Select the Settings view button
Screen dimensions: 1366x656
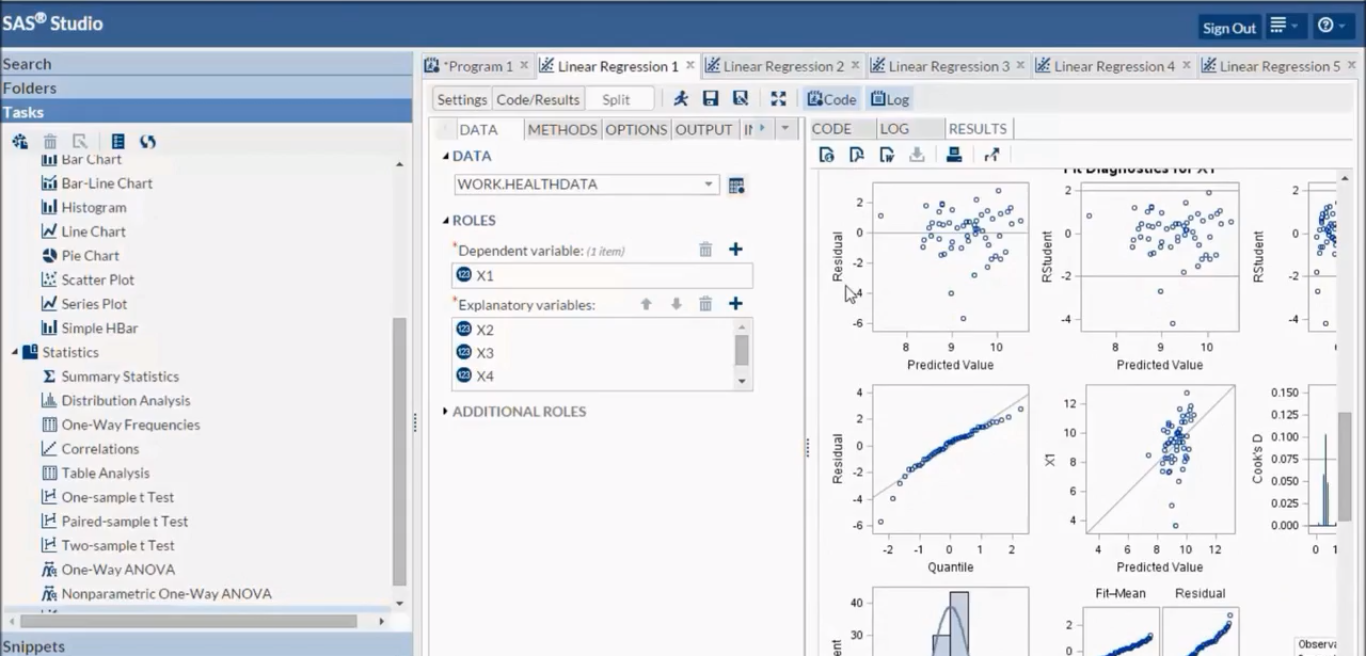tap(462, 99)
